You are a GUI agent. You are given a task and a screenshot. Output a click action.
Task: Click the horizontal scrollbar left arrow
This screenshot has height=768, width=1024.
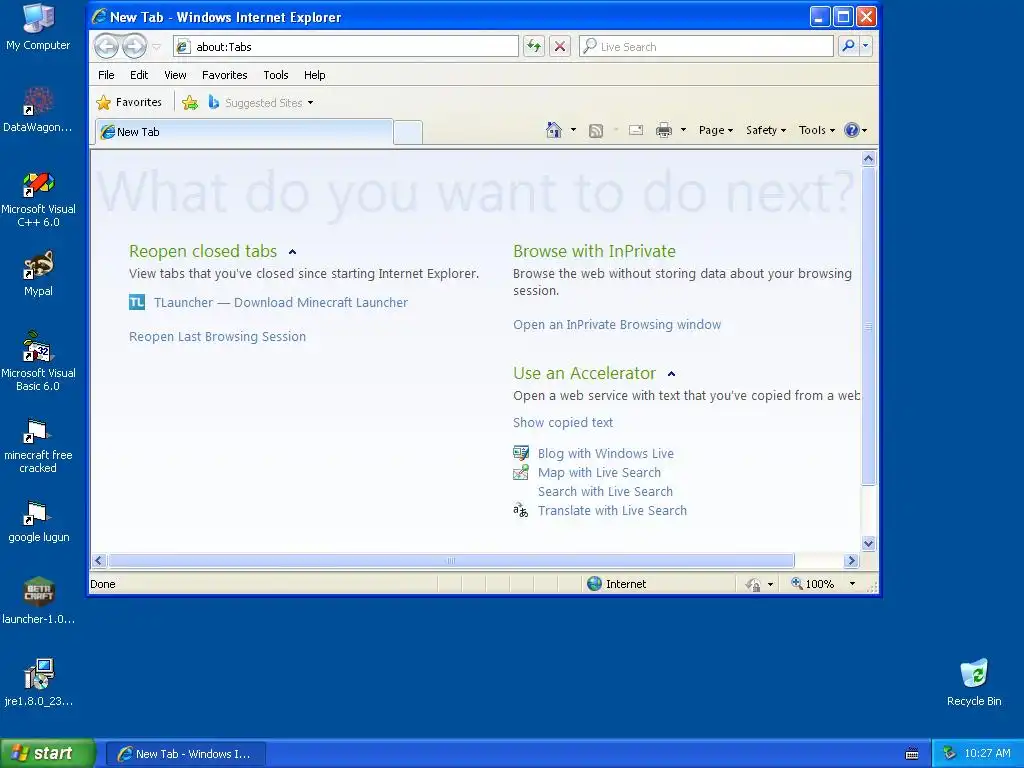(99, 560)
